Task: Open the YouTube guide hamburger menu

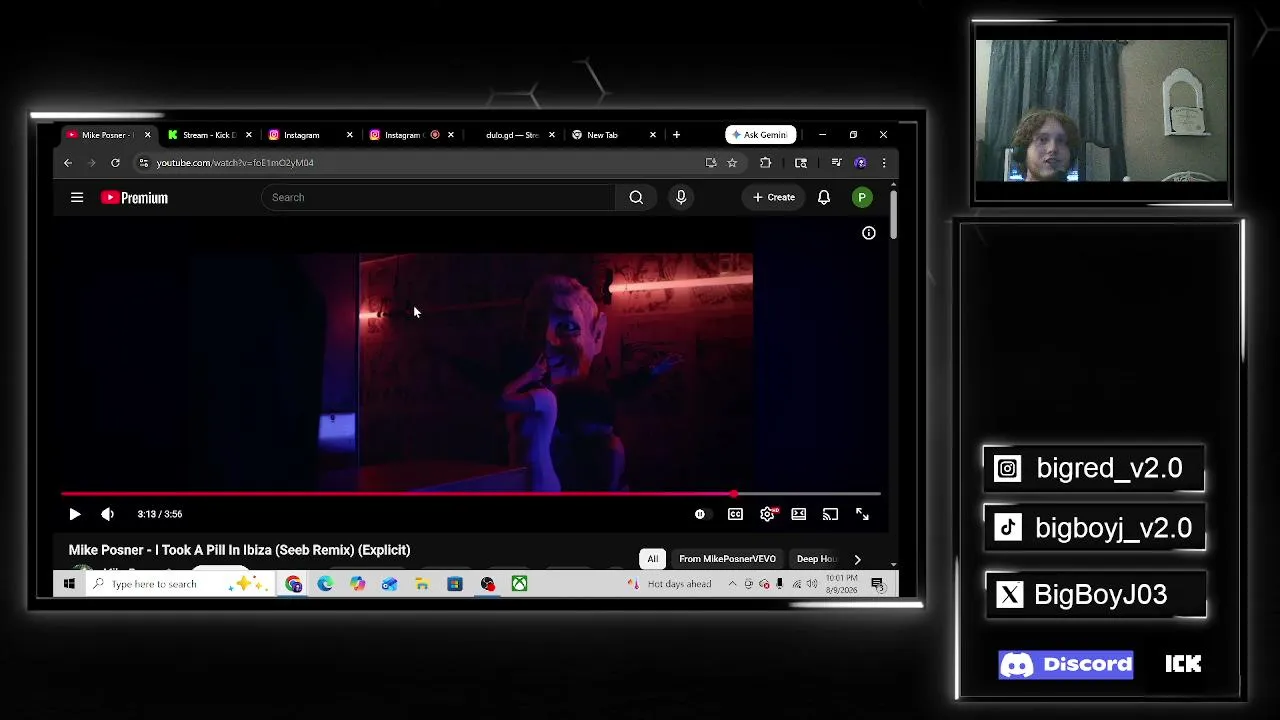Action: [77, 198]
